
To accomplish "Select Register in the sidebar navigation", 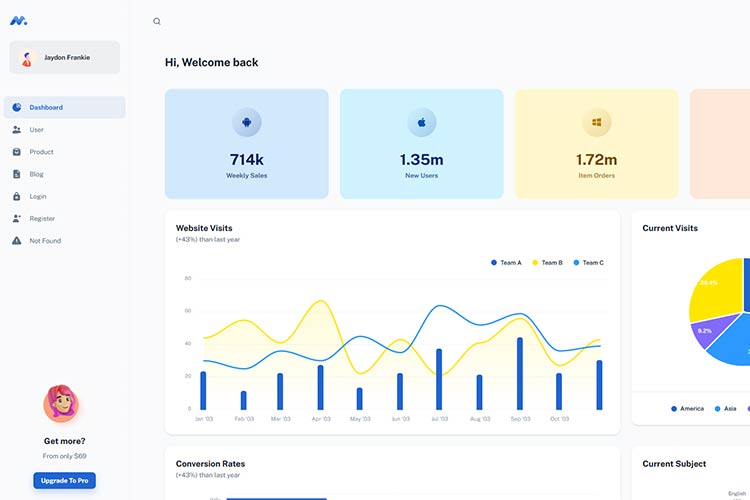I will click(42, 218).
